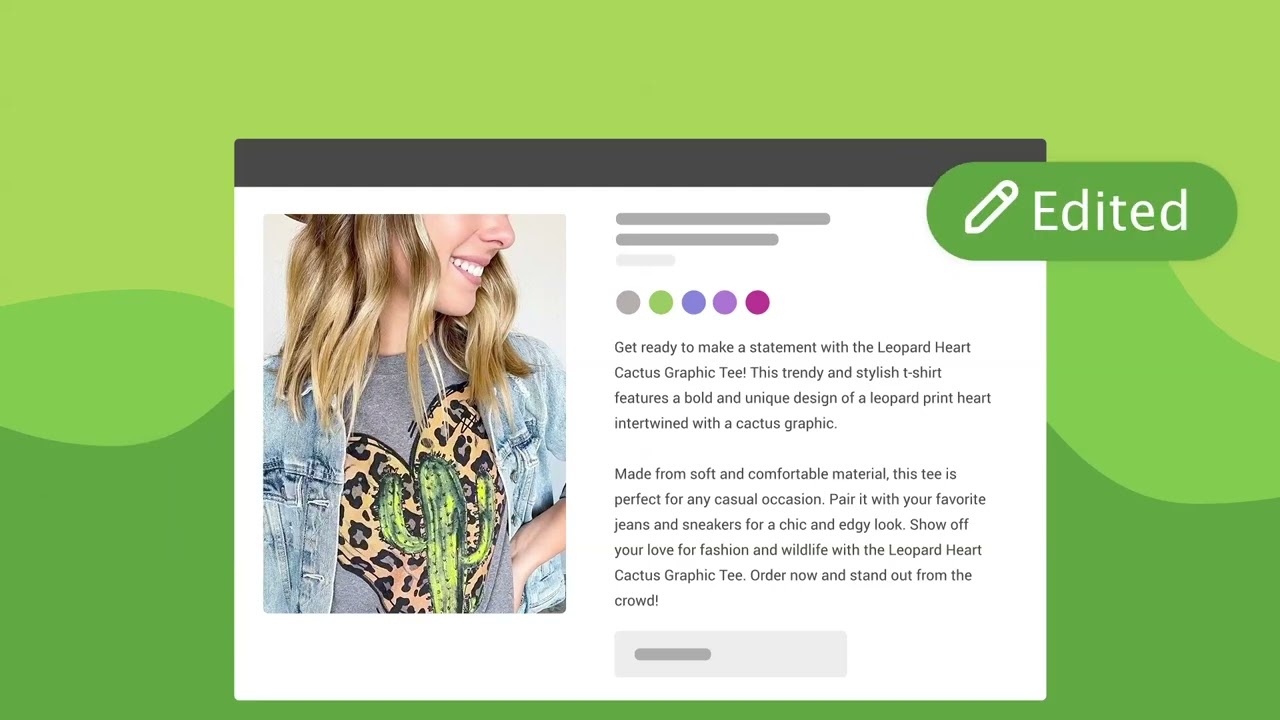
Task: Click the paragraph starting "Made from soft"
Action: point(800,537)
